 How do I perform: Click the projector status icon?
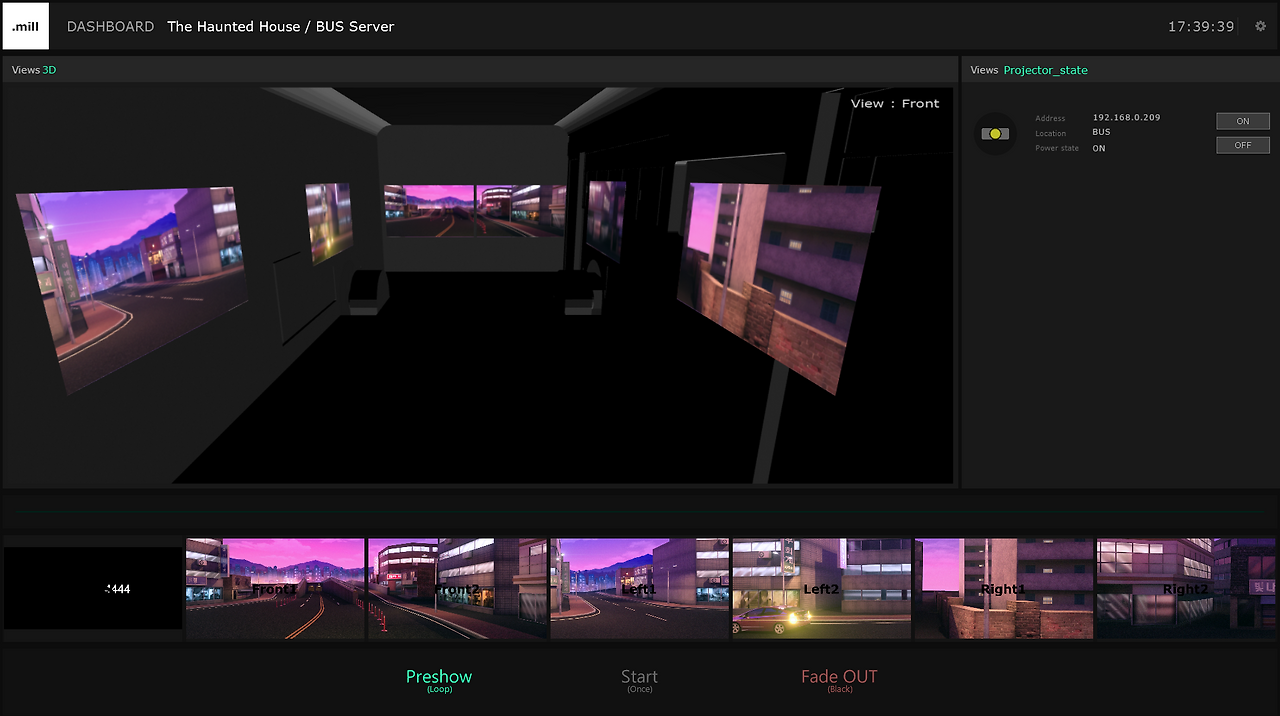coord(995,133)
